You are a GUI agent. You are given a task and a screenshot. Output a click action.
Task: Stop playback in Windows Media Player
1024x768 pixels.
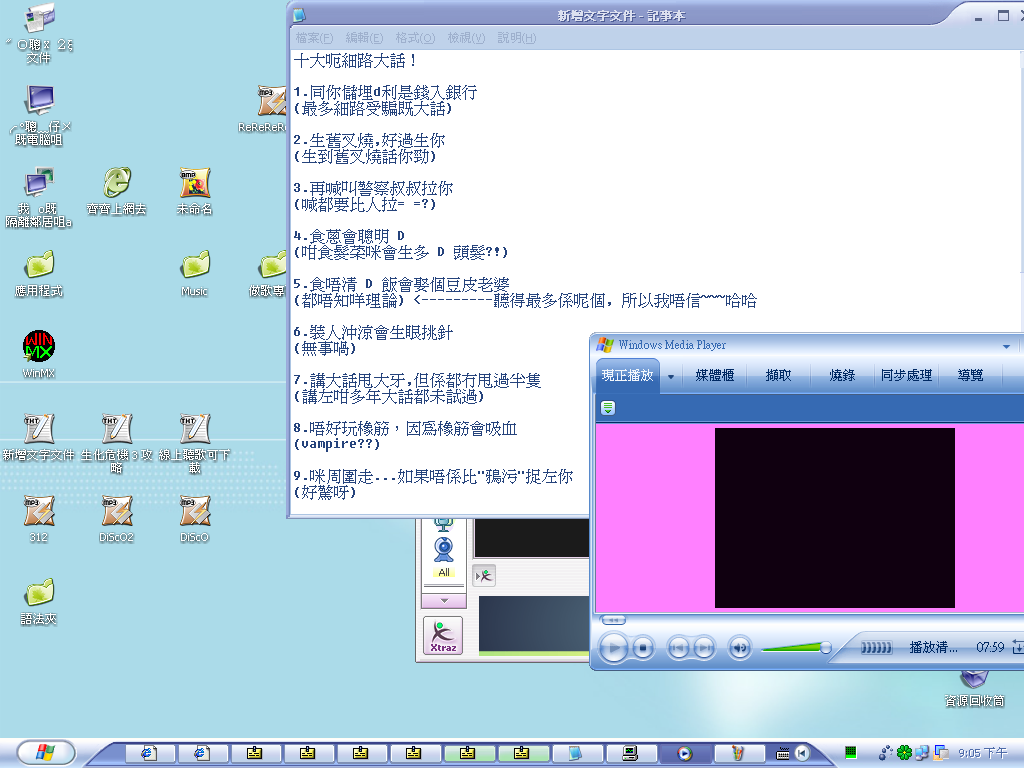point(643,648)
